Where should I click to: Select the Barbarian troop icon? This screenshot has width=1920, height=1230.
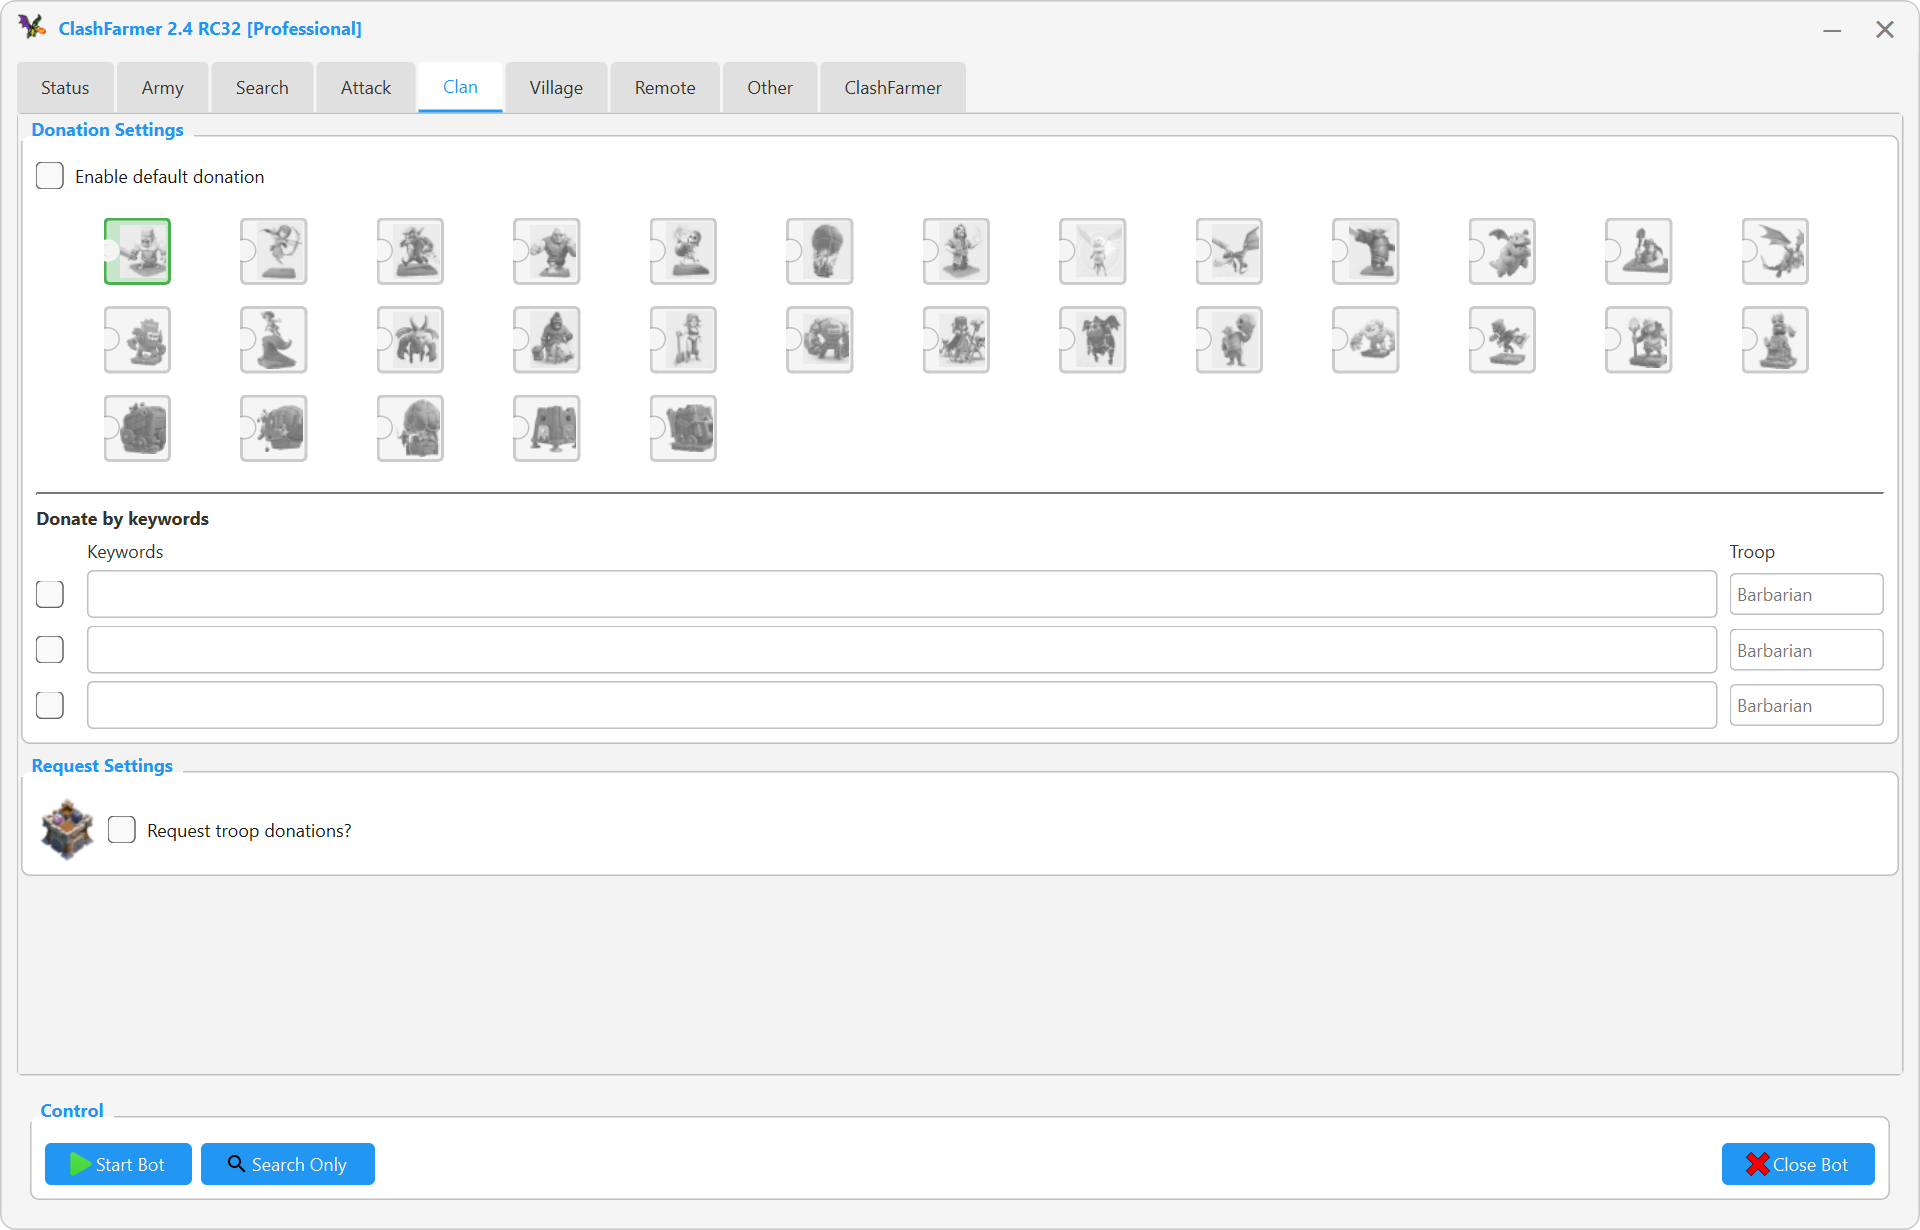[x=137, y=251]
